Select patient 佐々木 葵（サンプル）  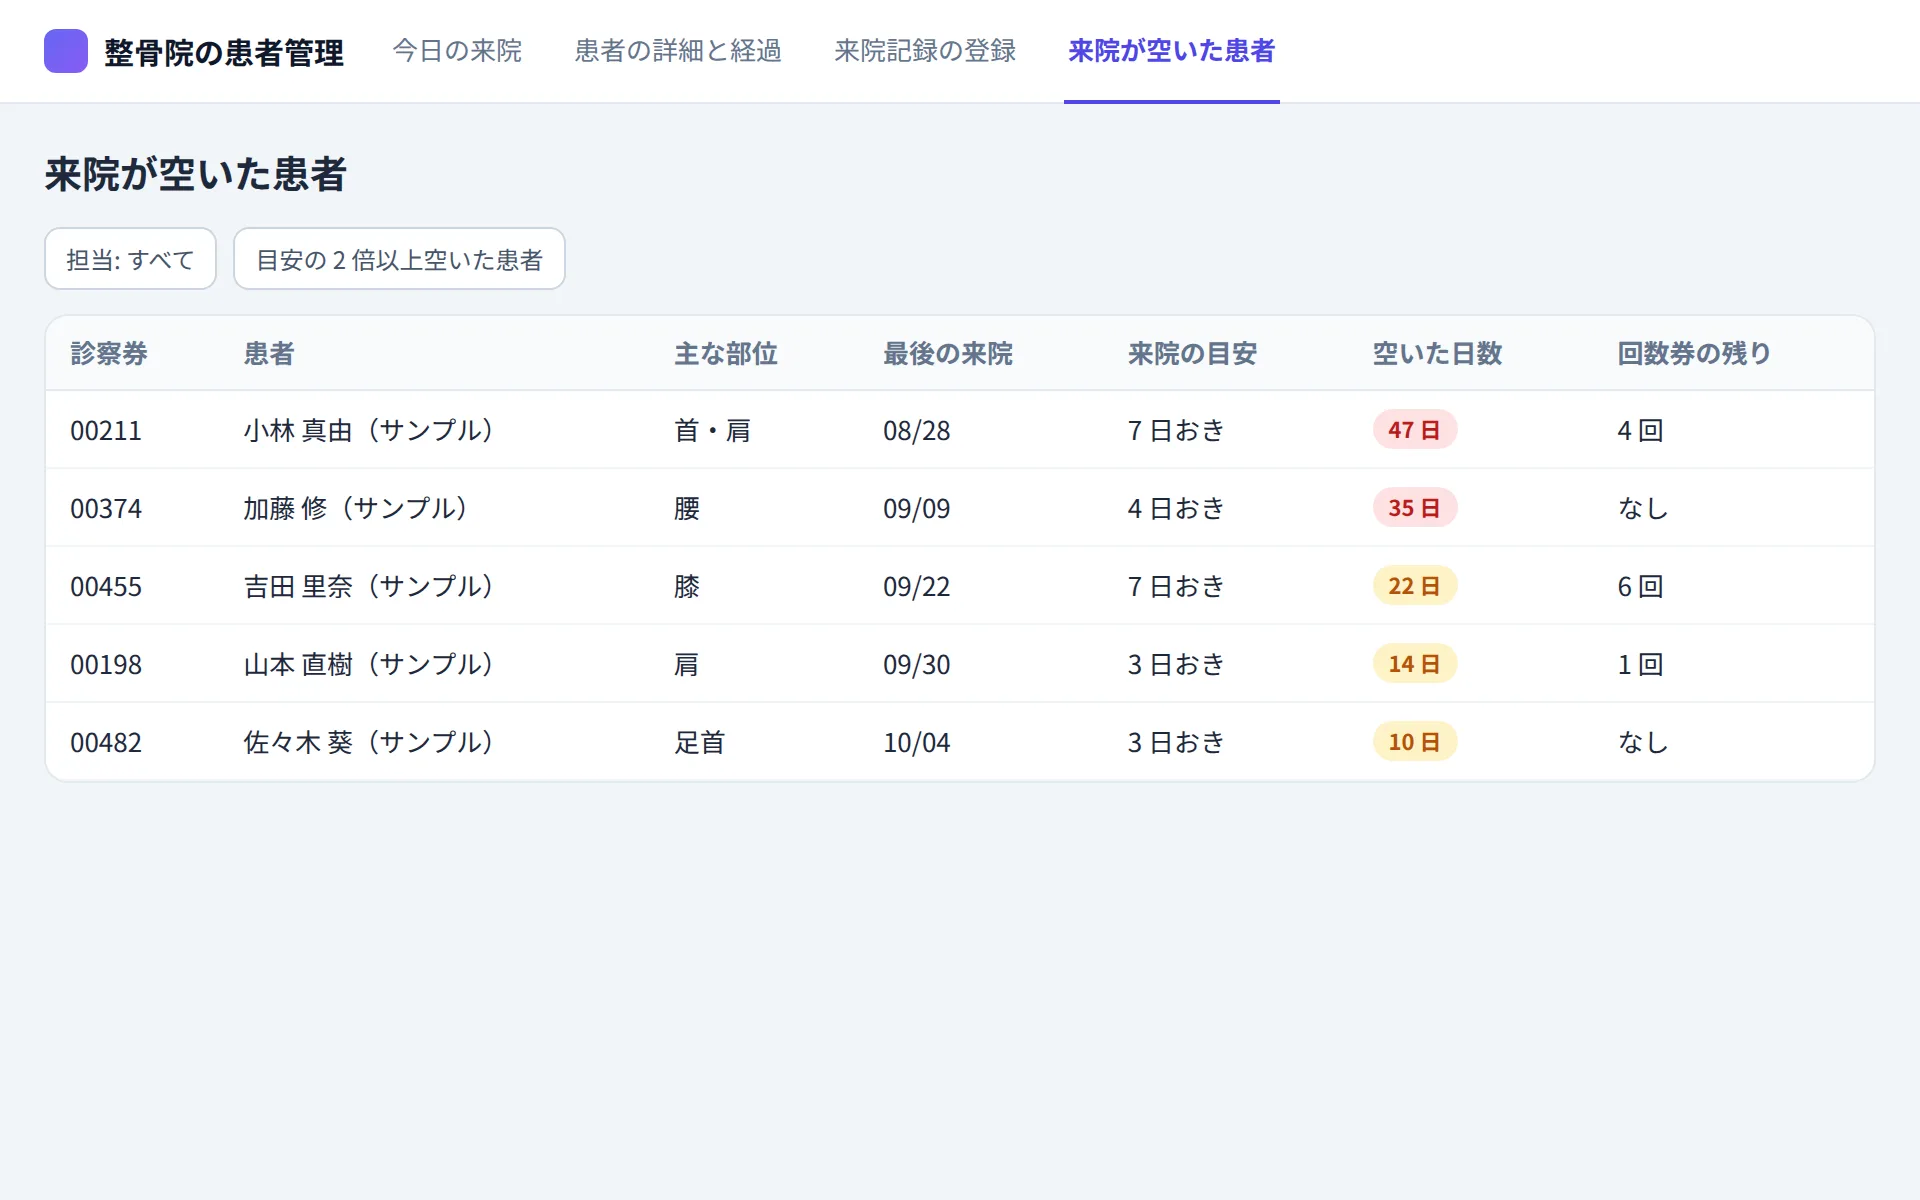tap(369, 742)
